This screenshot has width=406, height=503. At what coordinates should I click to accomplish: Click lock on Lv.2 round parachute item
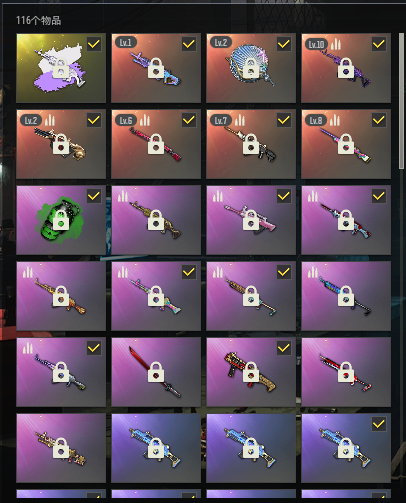[x=251, y=68]
